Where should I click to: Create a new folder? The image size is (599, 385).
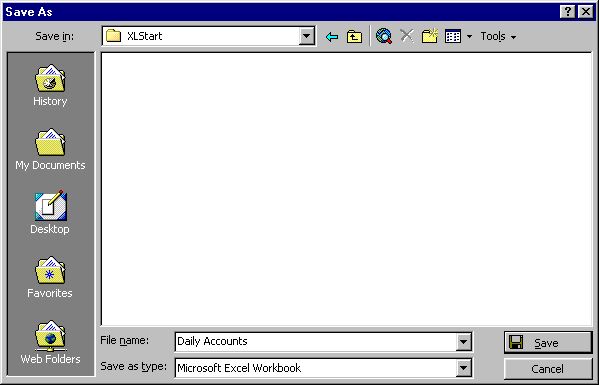point(430,36)
